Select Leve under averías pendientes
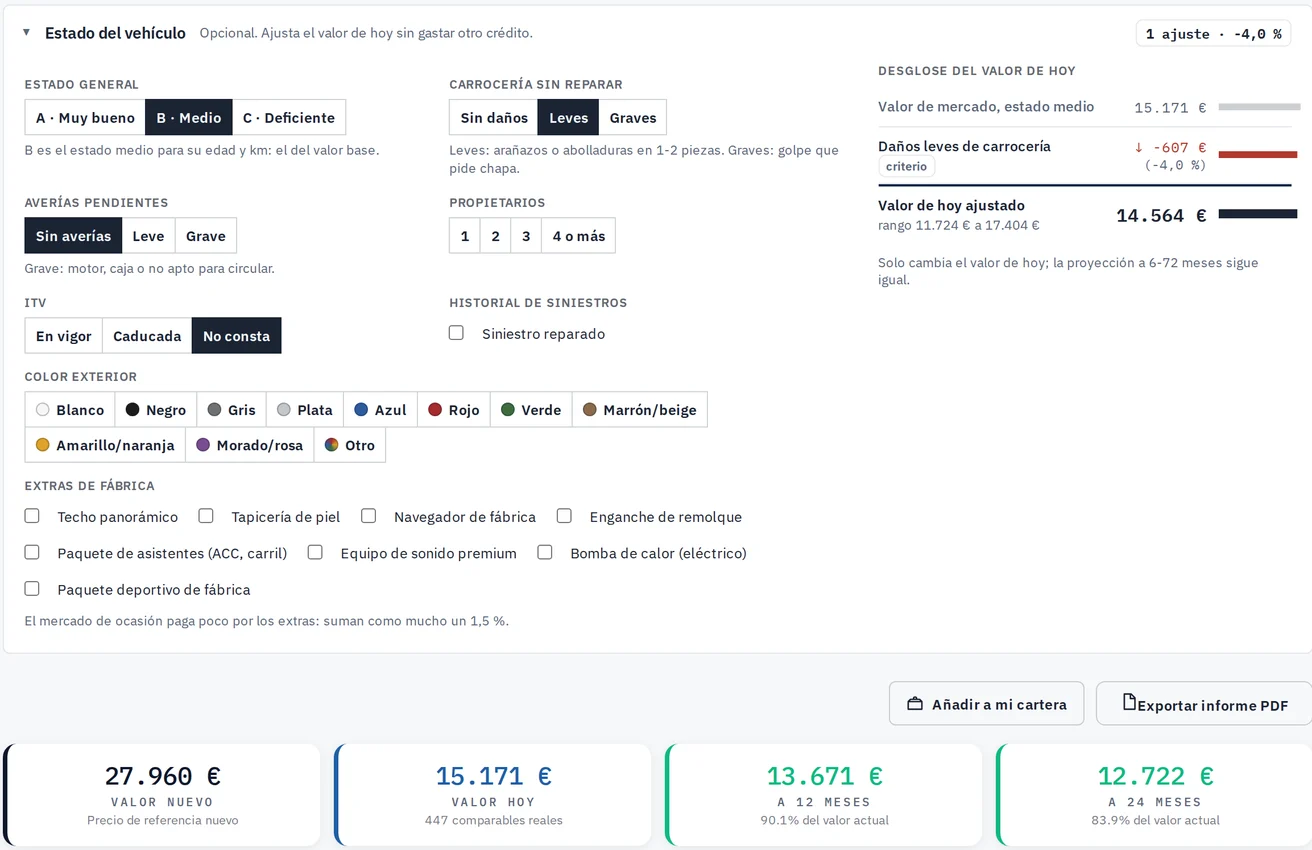 tap(148, 236)
